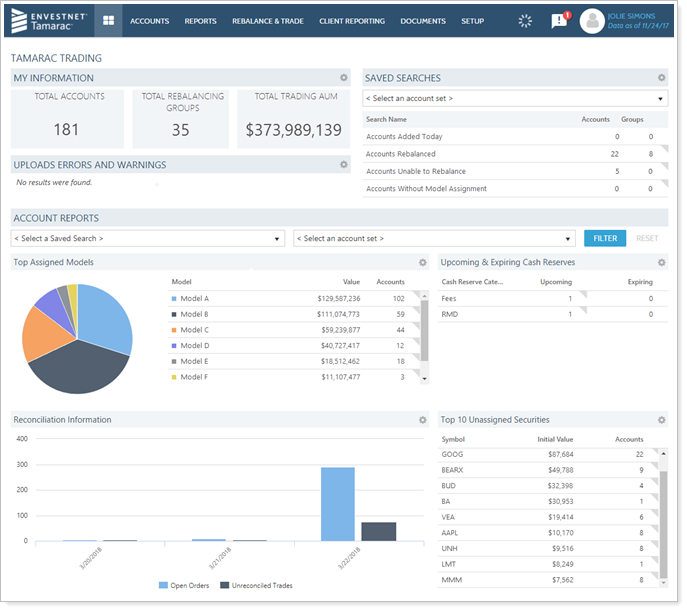Toggle Open Orders legend series
Viewport: 687px width, 611px height.
(183, 585)
